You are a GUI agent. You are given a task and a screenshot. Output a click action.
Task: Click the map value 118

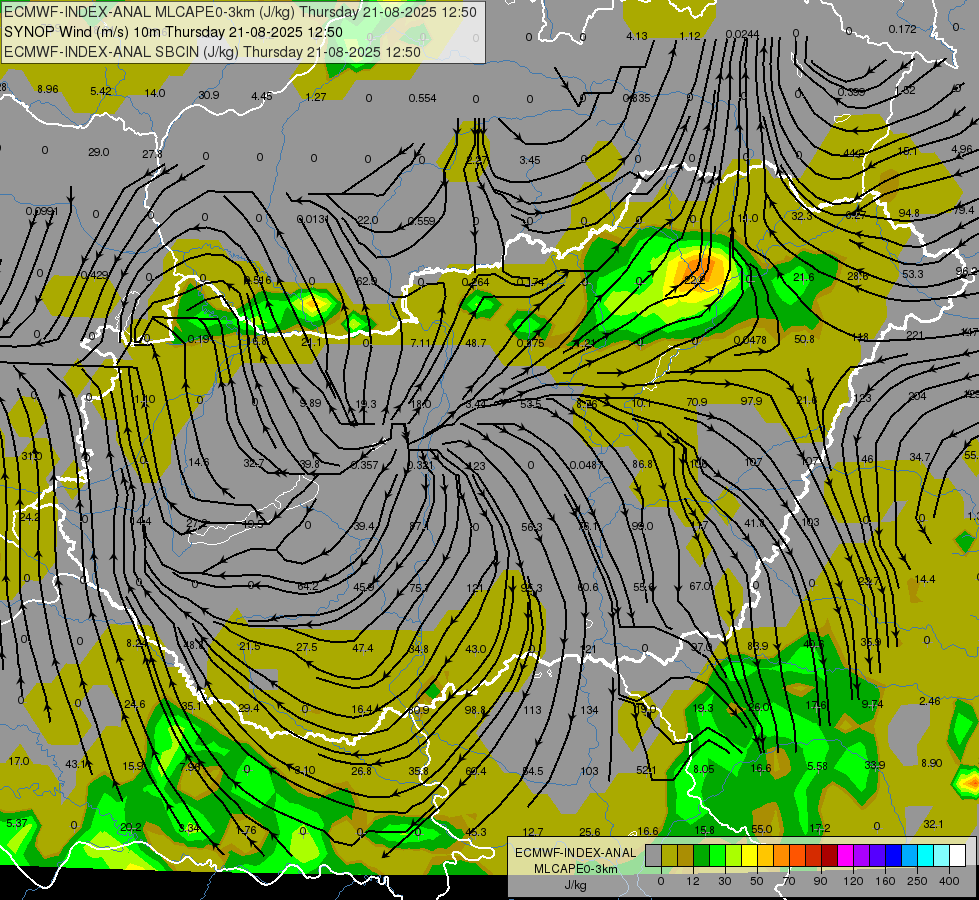tap(860, 337)
